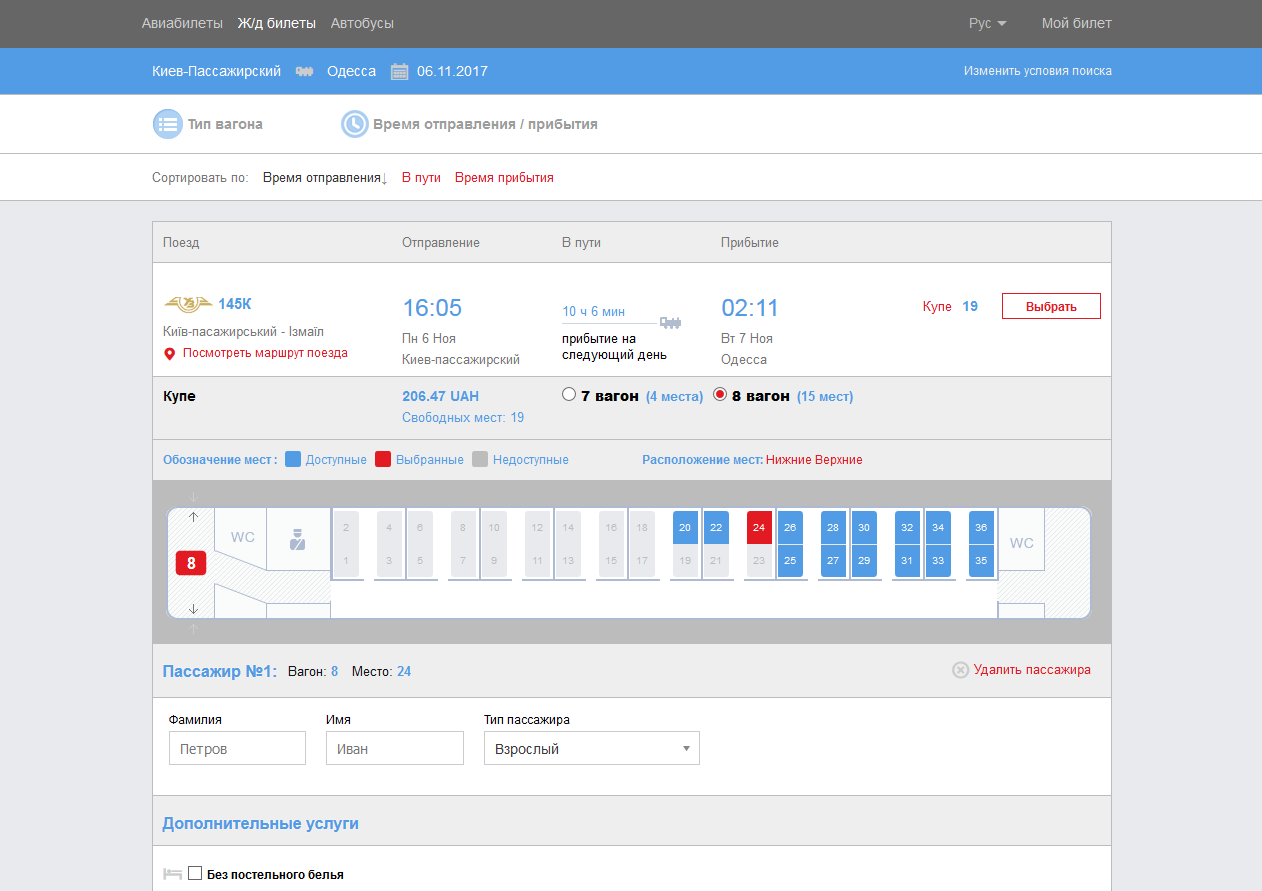Switch to the 'Автобусы' tab

click(362, 23)
